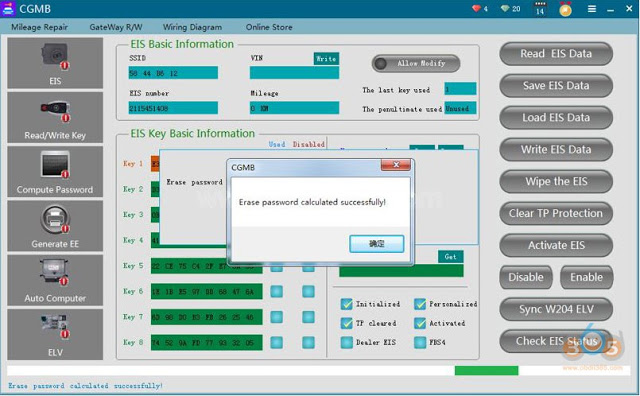Uncheck the Initialized checkbox
The height and width of the screenshot is (396, 640).
click(347, 304)
